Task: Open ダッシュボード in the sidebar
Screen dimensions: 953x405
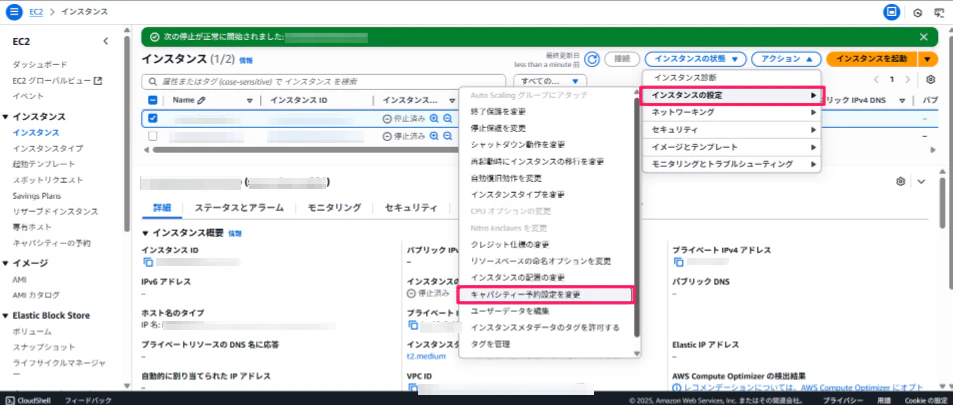Action: (x=40, y=64)
